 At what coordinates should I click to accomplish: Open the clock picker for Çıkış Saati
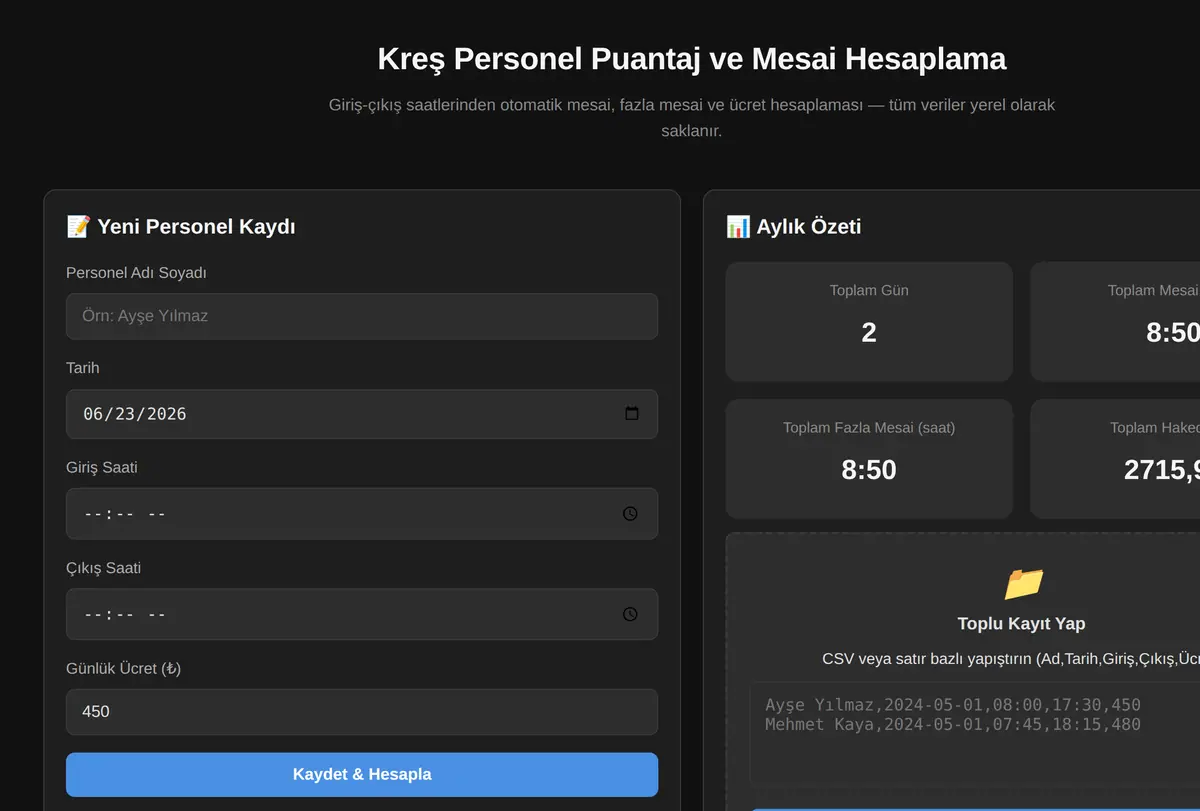(630, 614)
